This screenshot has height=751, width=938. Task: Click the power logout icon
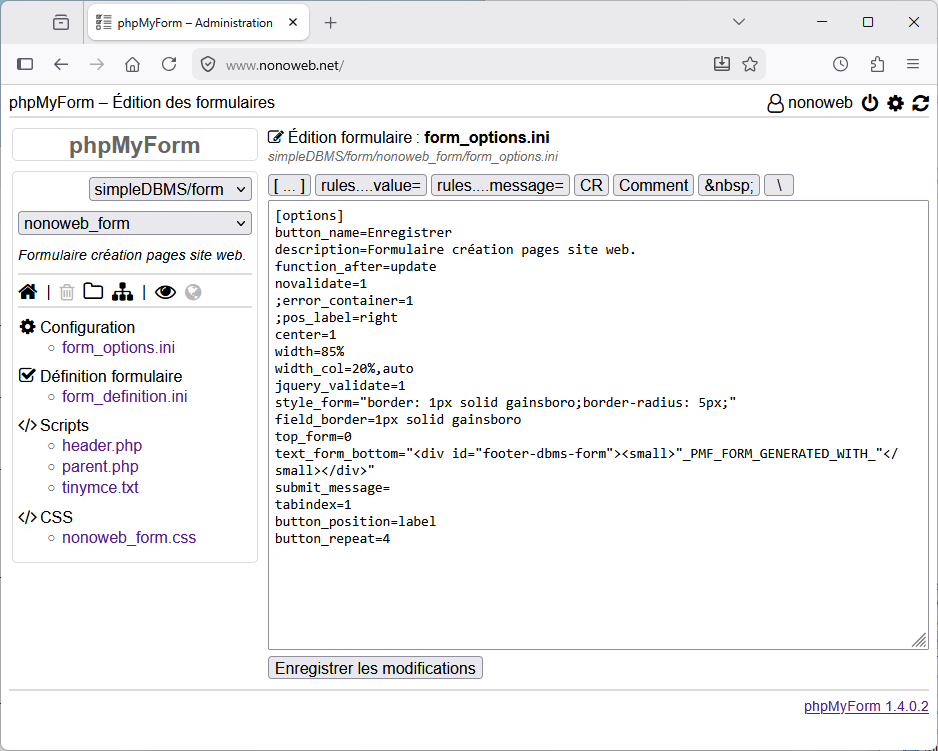click(x=870, y=103)
